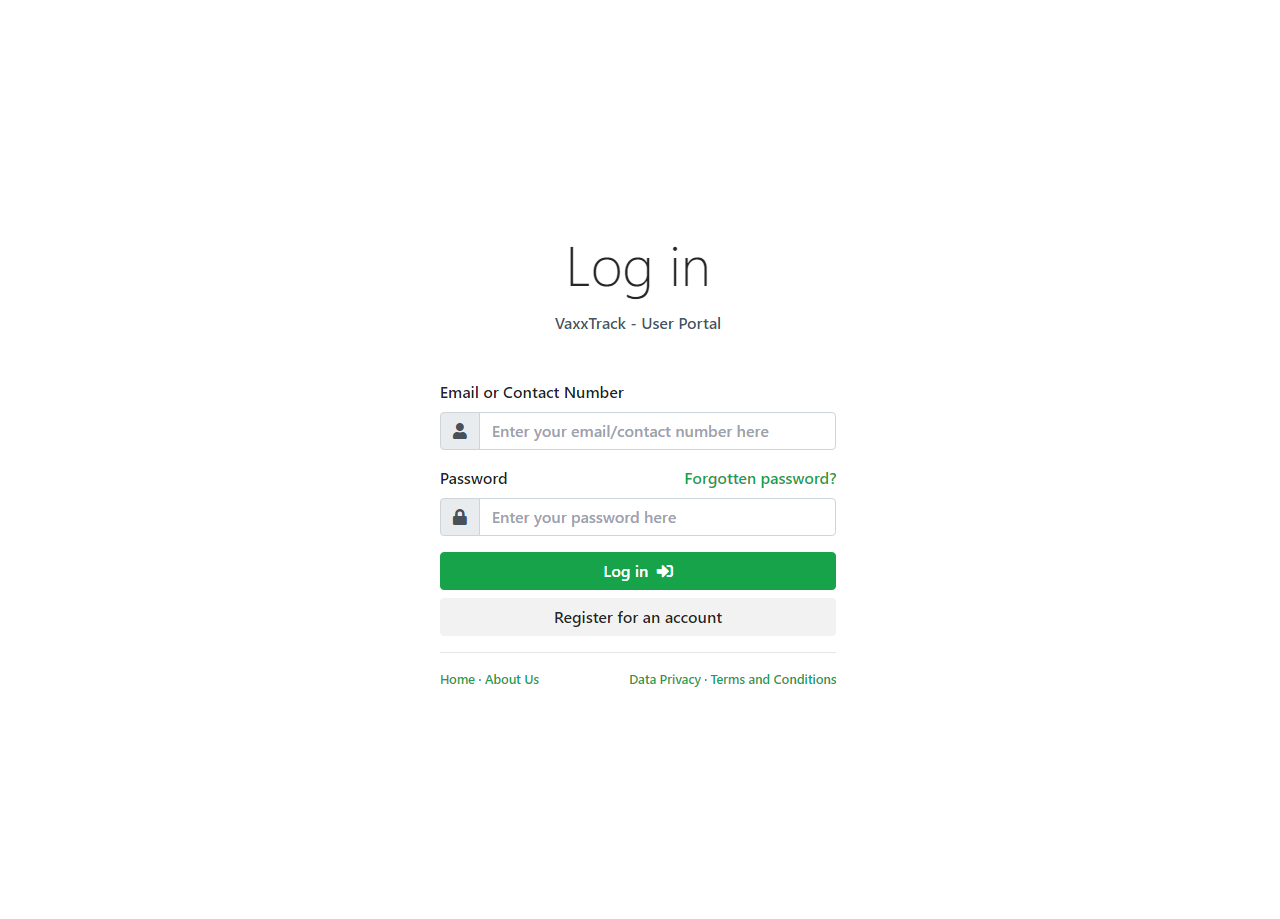Click the dot separator between Home and About Us
Screen dimensions: 1280x919
tap(480, 680)
